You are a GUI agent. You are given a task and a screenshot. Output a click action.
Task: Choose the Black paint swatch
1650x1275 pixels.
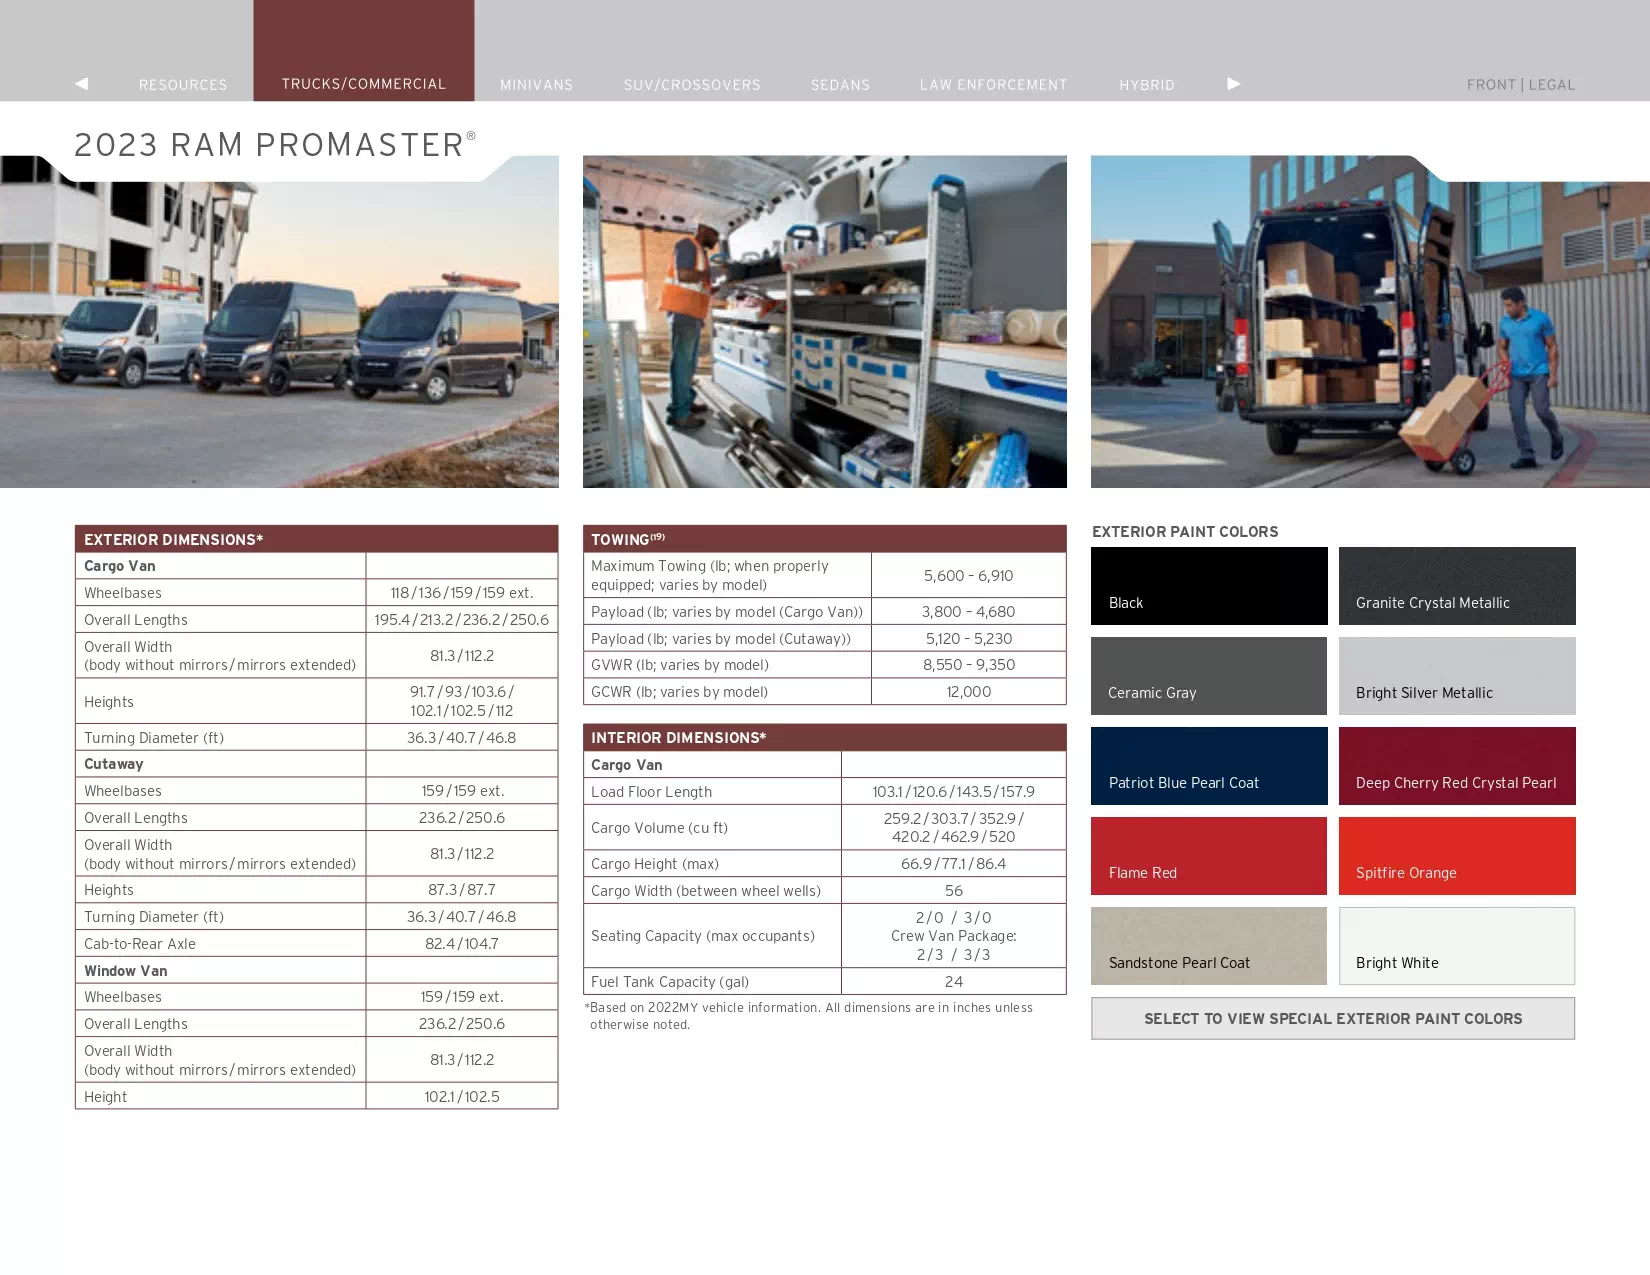1209,586
